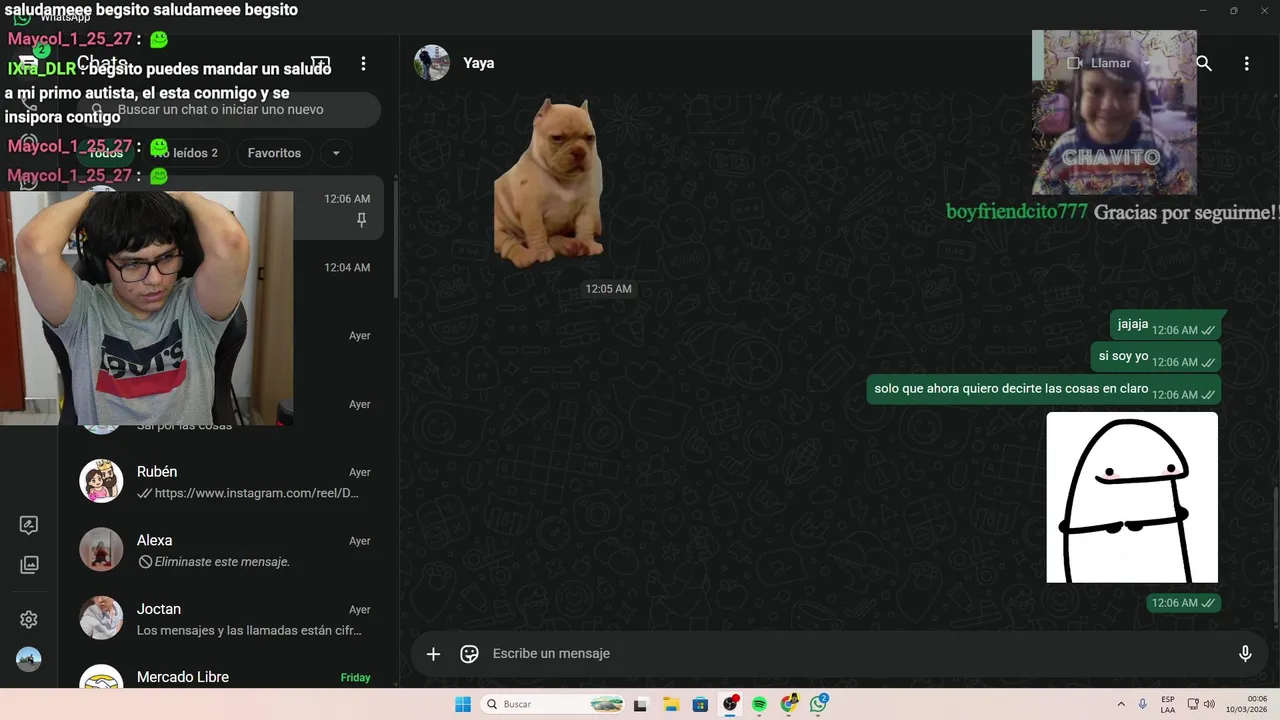Start a new chat with the compose icon
1280x720 pixels.
[321, 63]
